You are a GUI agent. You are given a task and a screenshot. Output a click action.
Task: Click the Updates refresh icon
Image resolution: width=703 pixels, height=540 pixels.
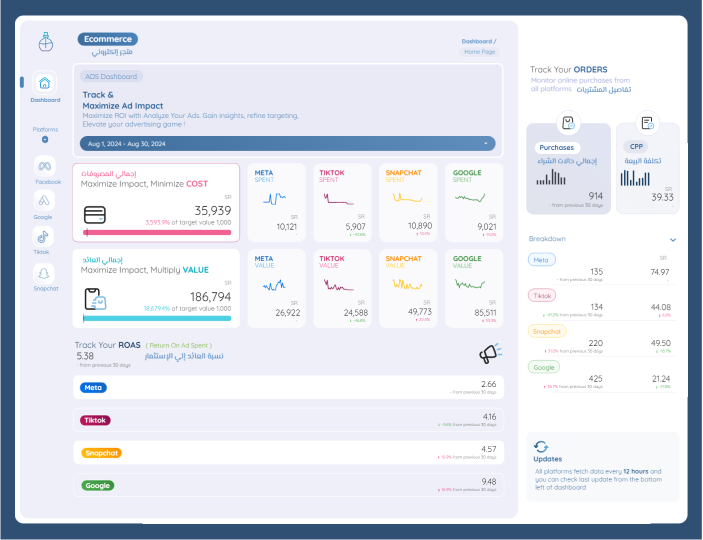click(541, 447)
